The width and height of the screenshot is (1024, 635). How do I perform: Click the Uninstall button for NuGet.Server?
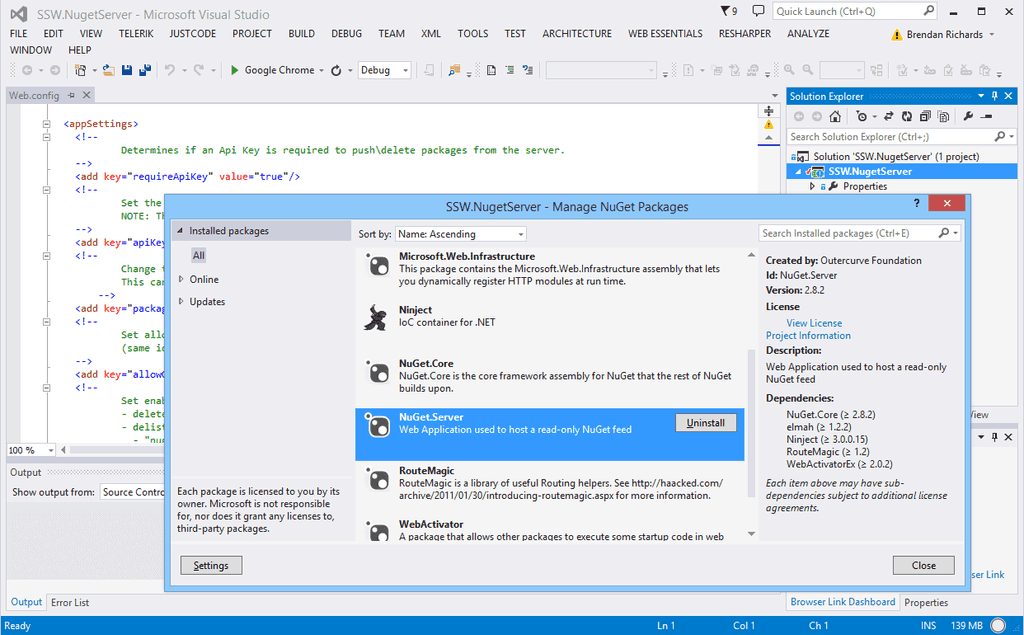point(706,423)
